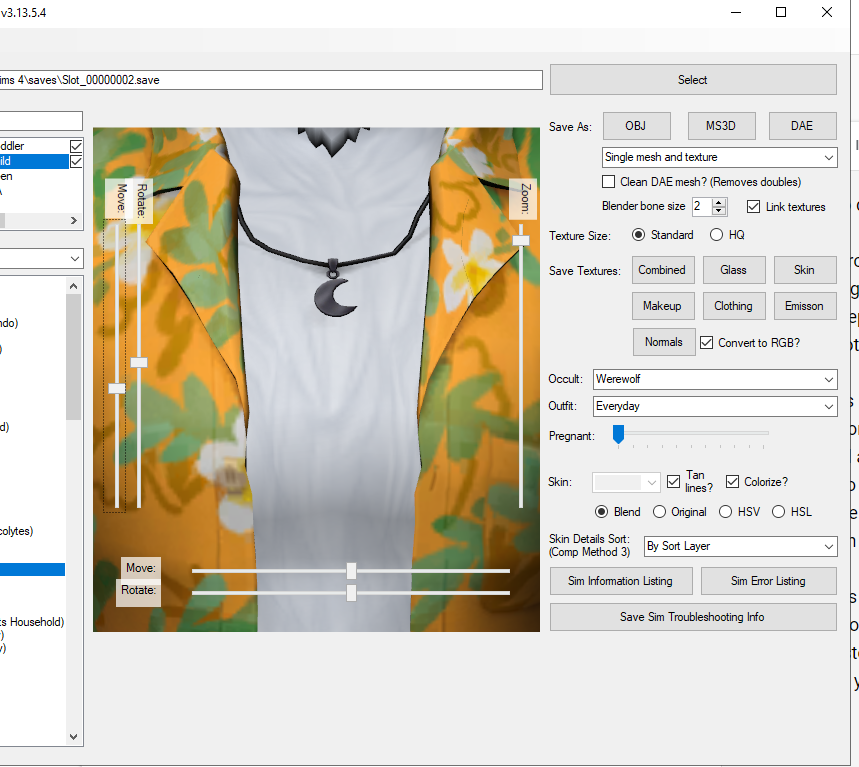Export the model as MS3D
Screen dimensions: 859x767
(x=721, y=126)
